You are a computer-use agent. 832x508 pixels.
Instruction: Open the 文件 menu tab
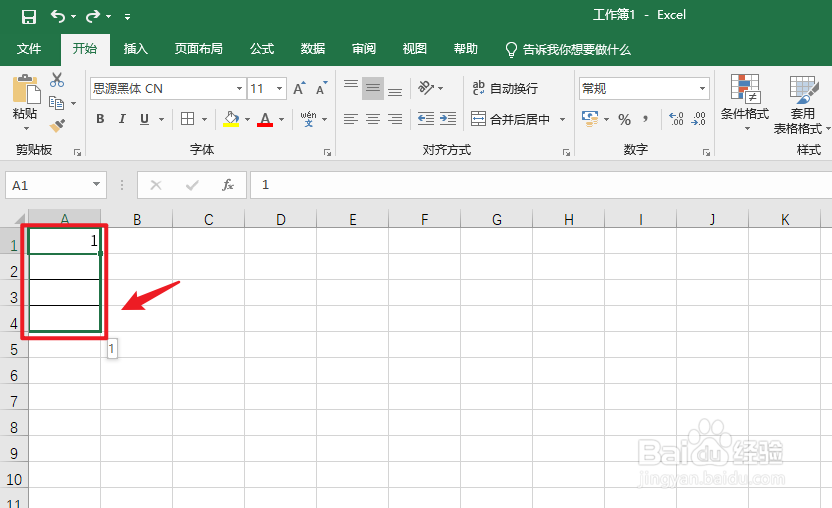click(29, 49)
